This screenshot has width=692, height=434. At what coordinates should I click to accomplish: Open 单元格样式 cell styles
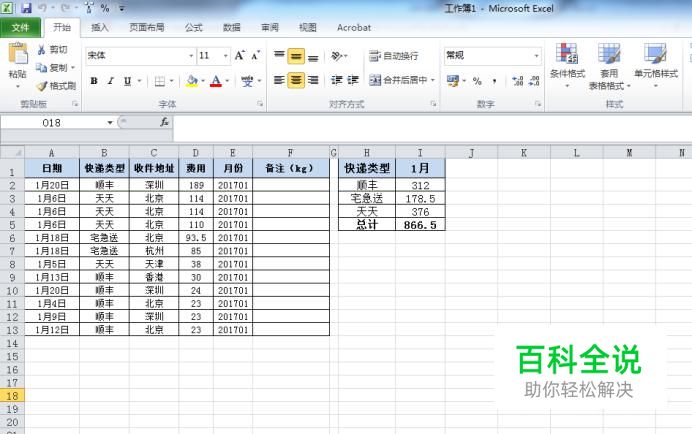(x=656, y=65)
